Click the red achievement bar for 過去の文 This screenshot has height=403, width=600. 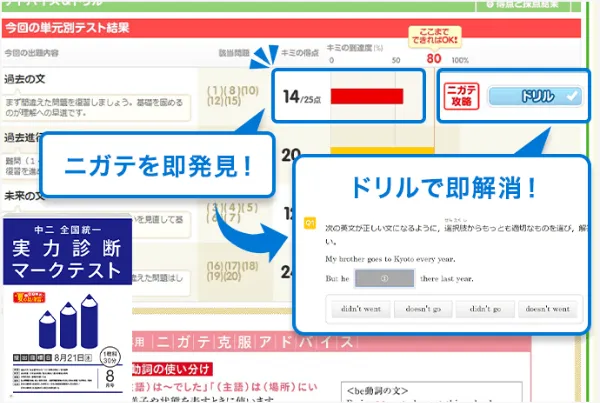367,97
